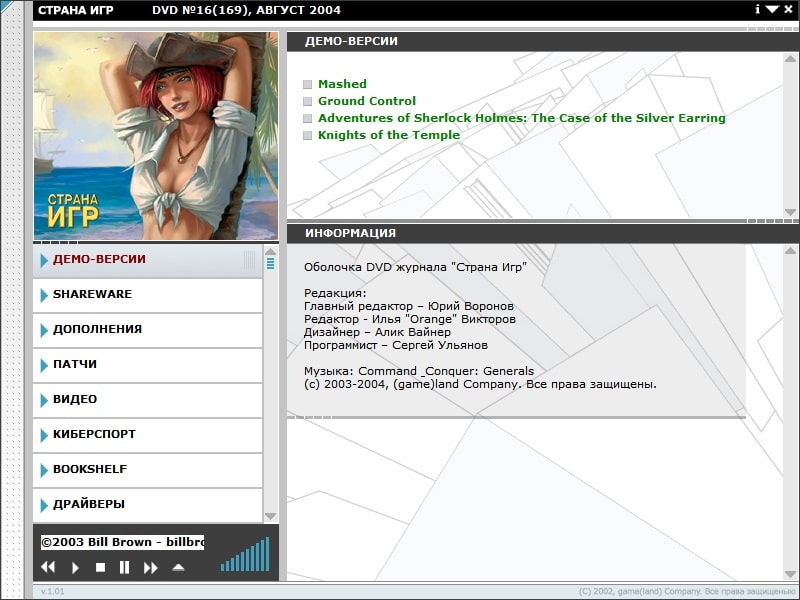Stop the music playback
Viewport: 800px width, 600px height.
point(101,567)
